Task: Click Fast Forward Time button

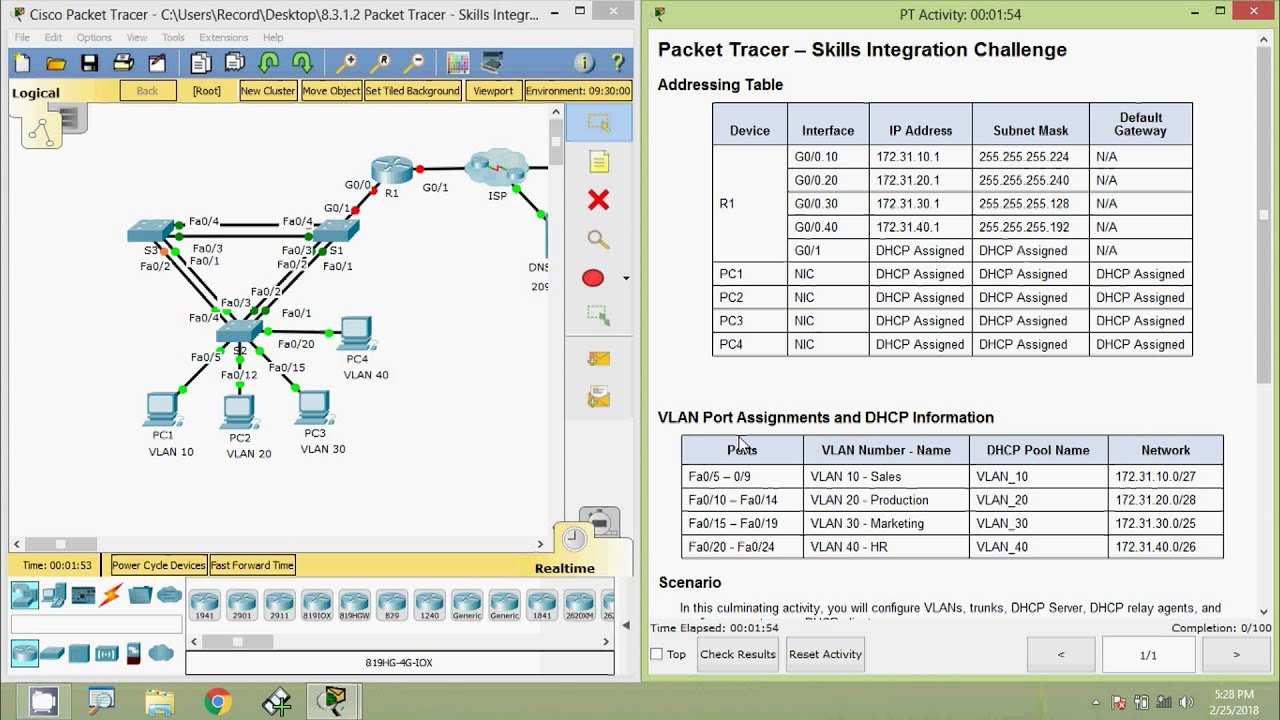Action: point(252,565)
